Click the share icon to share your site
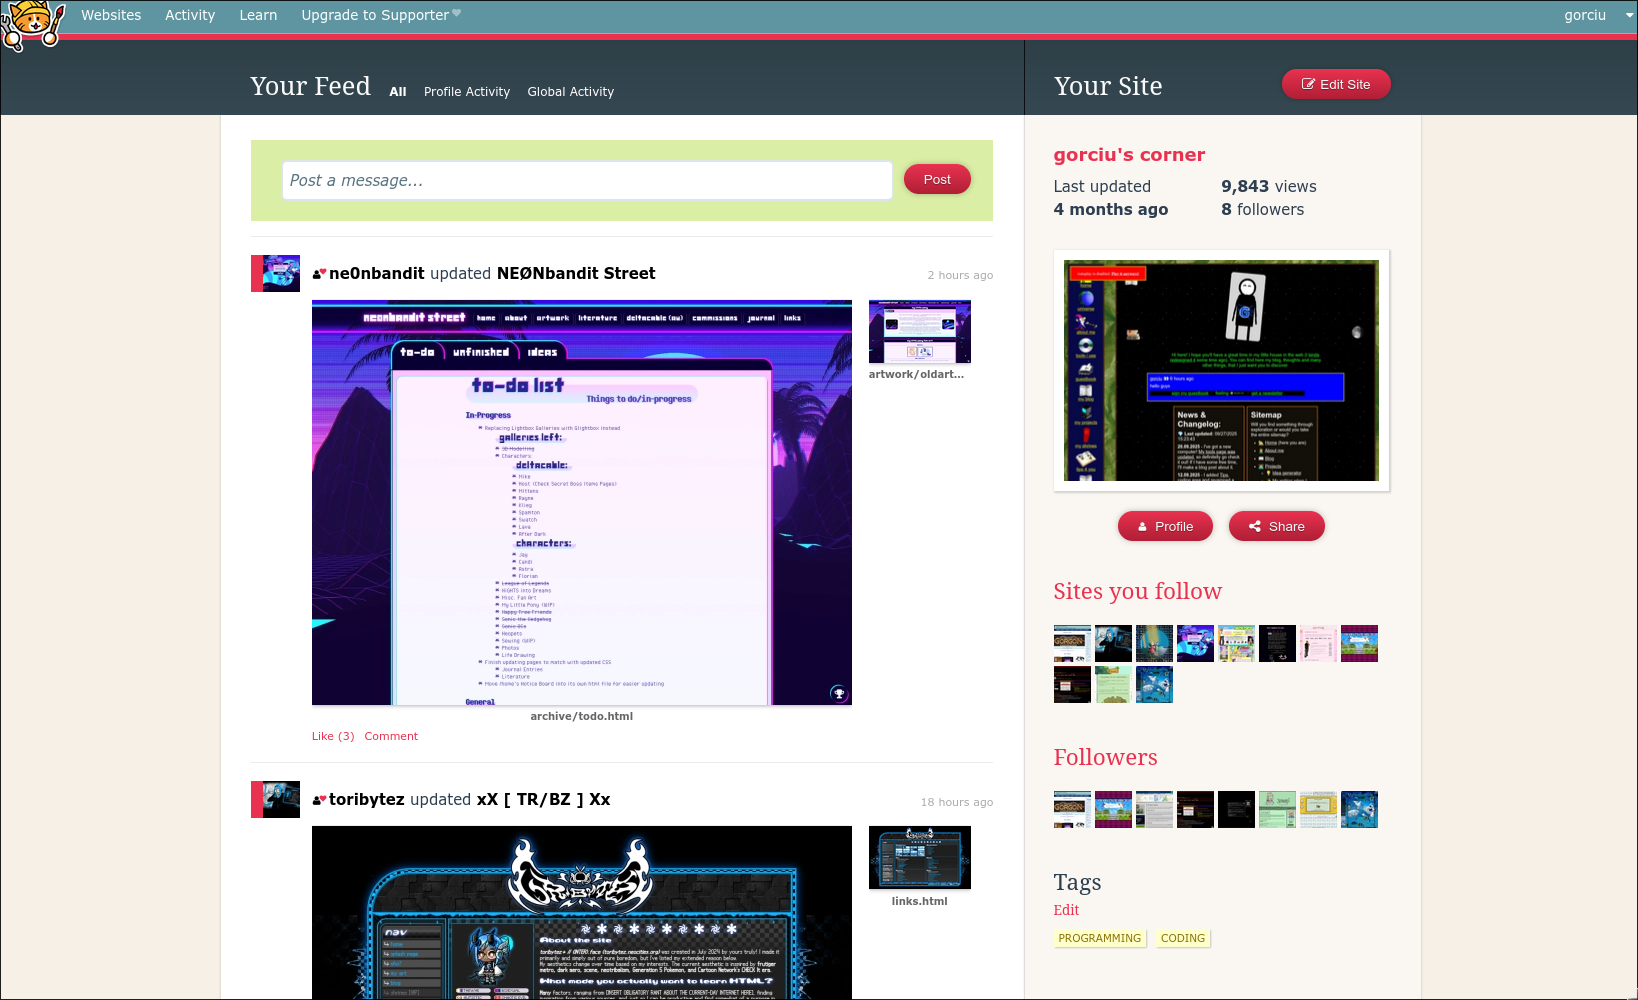 (x=1256, y=526)
